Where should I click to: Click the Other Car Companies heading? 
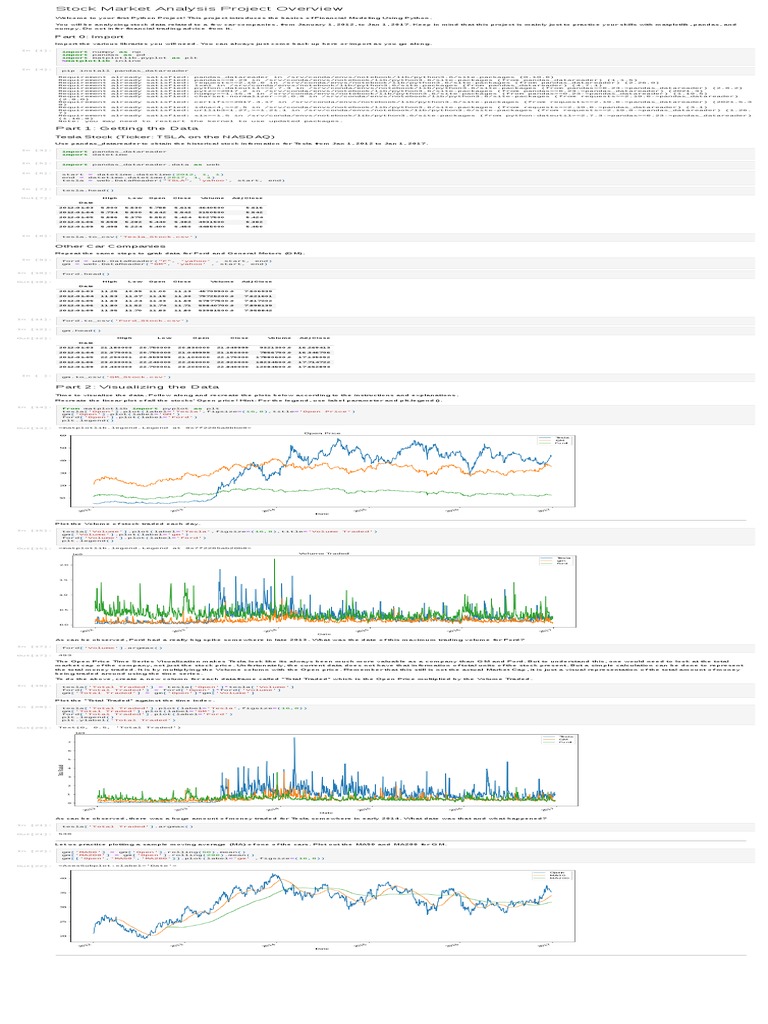(x=110, y=246)
